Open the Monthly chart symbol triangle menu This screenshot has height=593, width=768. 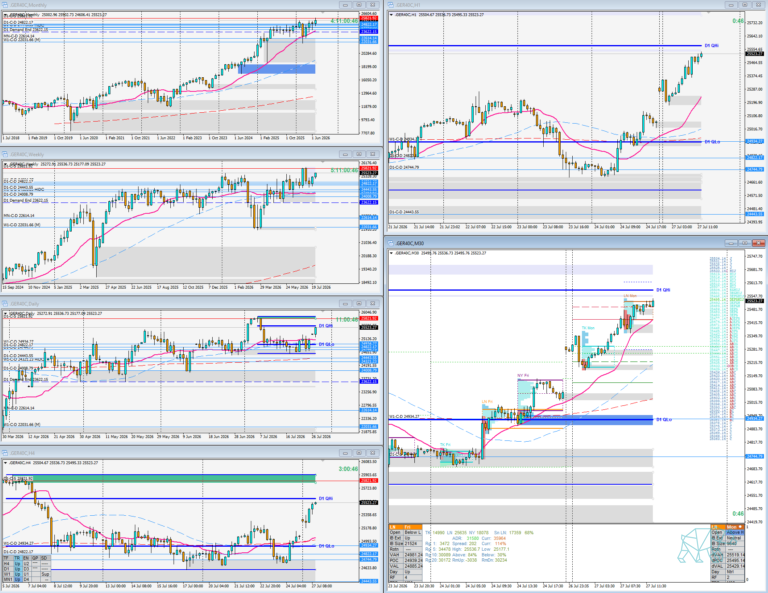[5, 15]
